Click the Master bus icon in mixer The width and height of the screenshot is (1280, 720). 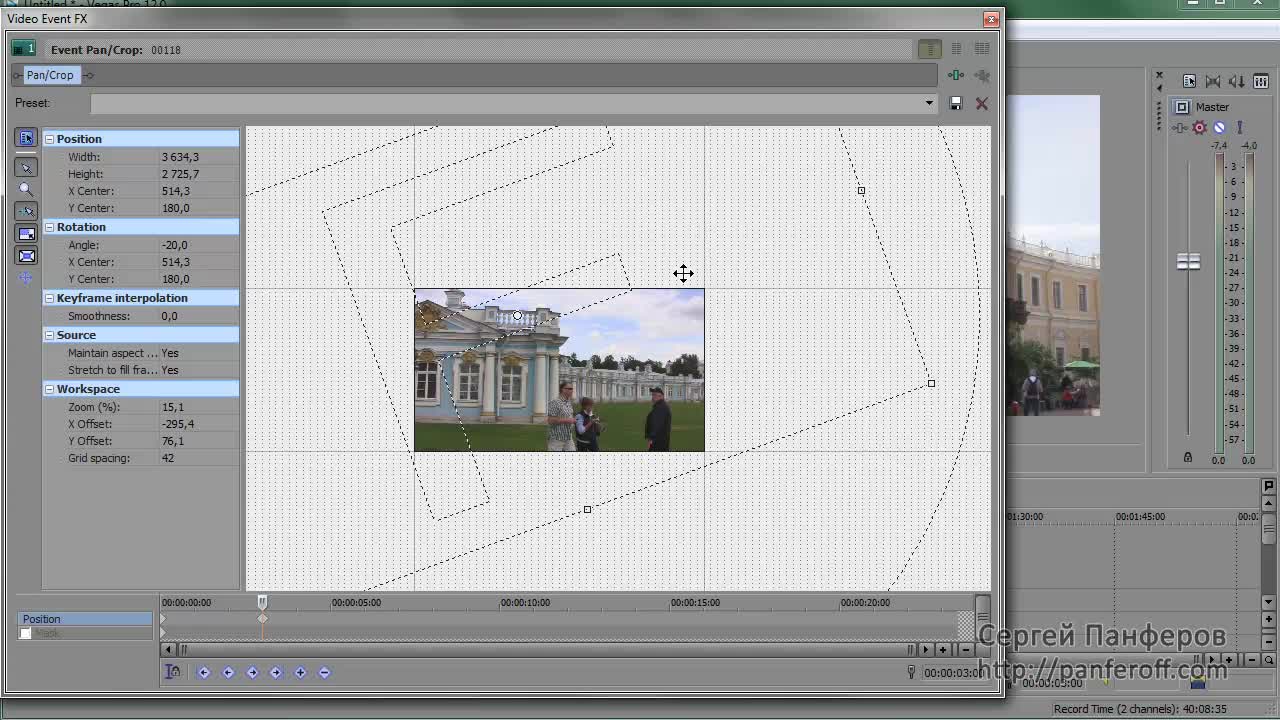1182,107
